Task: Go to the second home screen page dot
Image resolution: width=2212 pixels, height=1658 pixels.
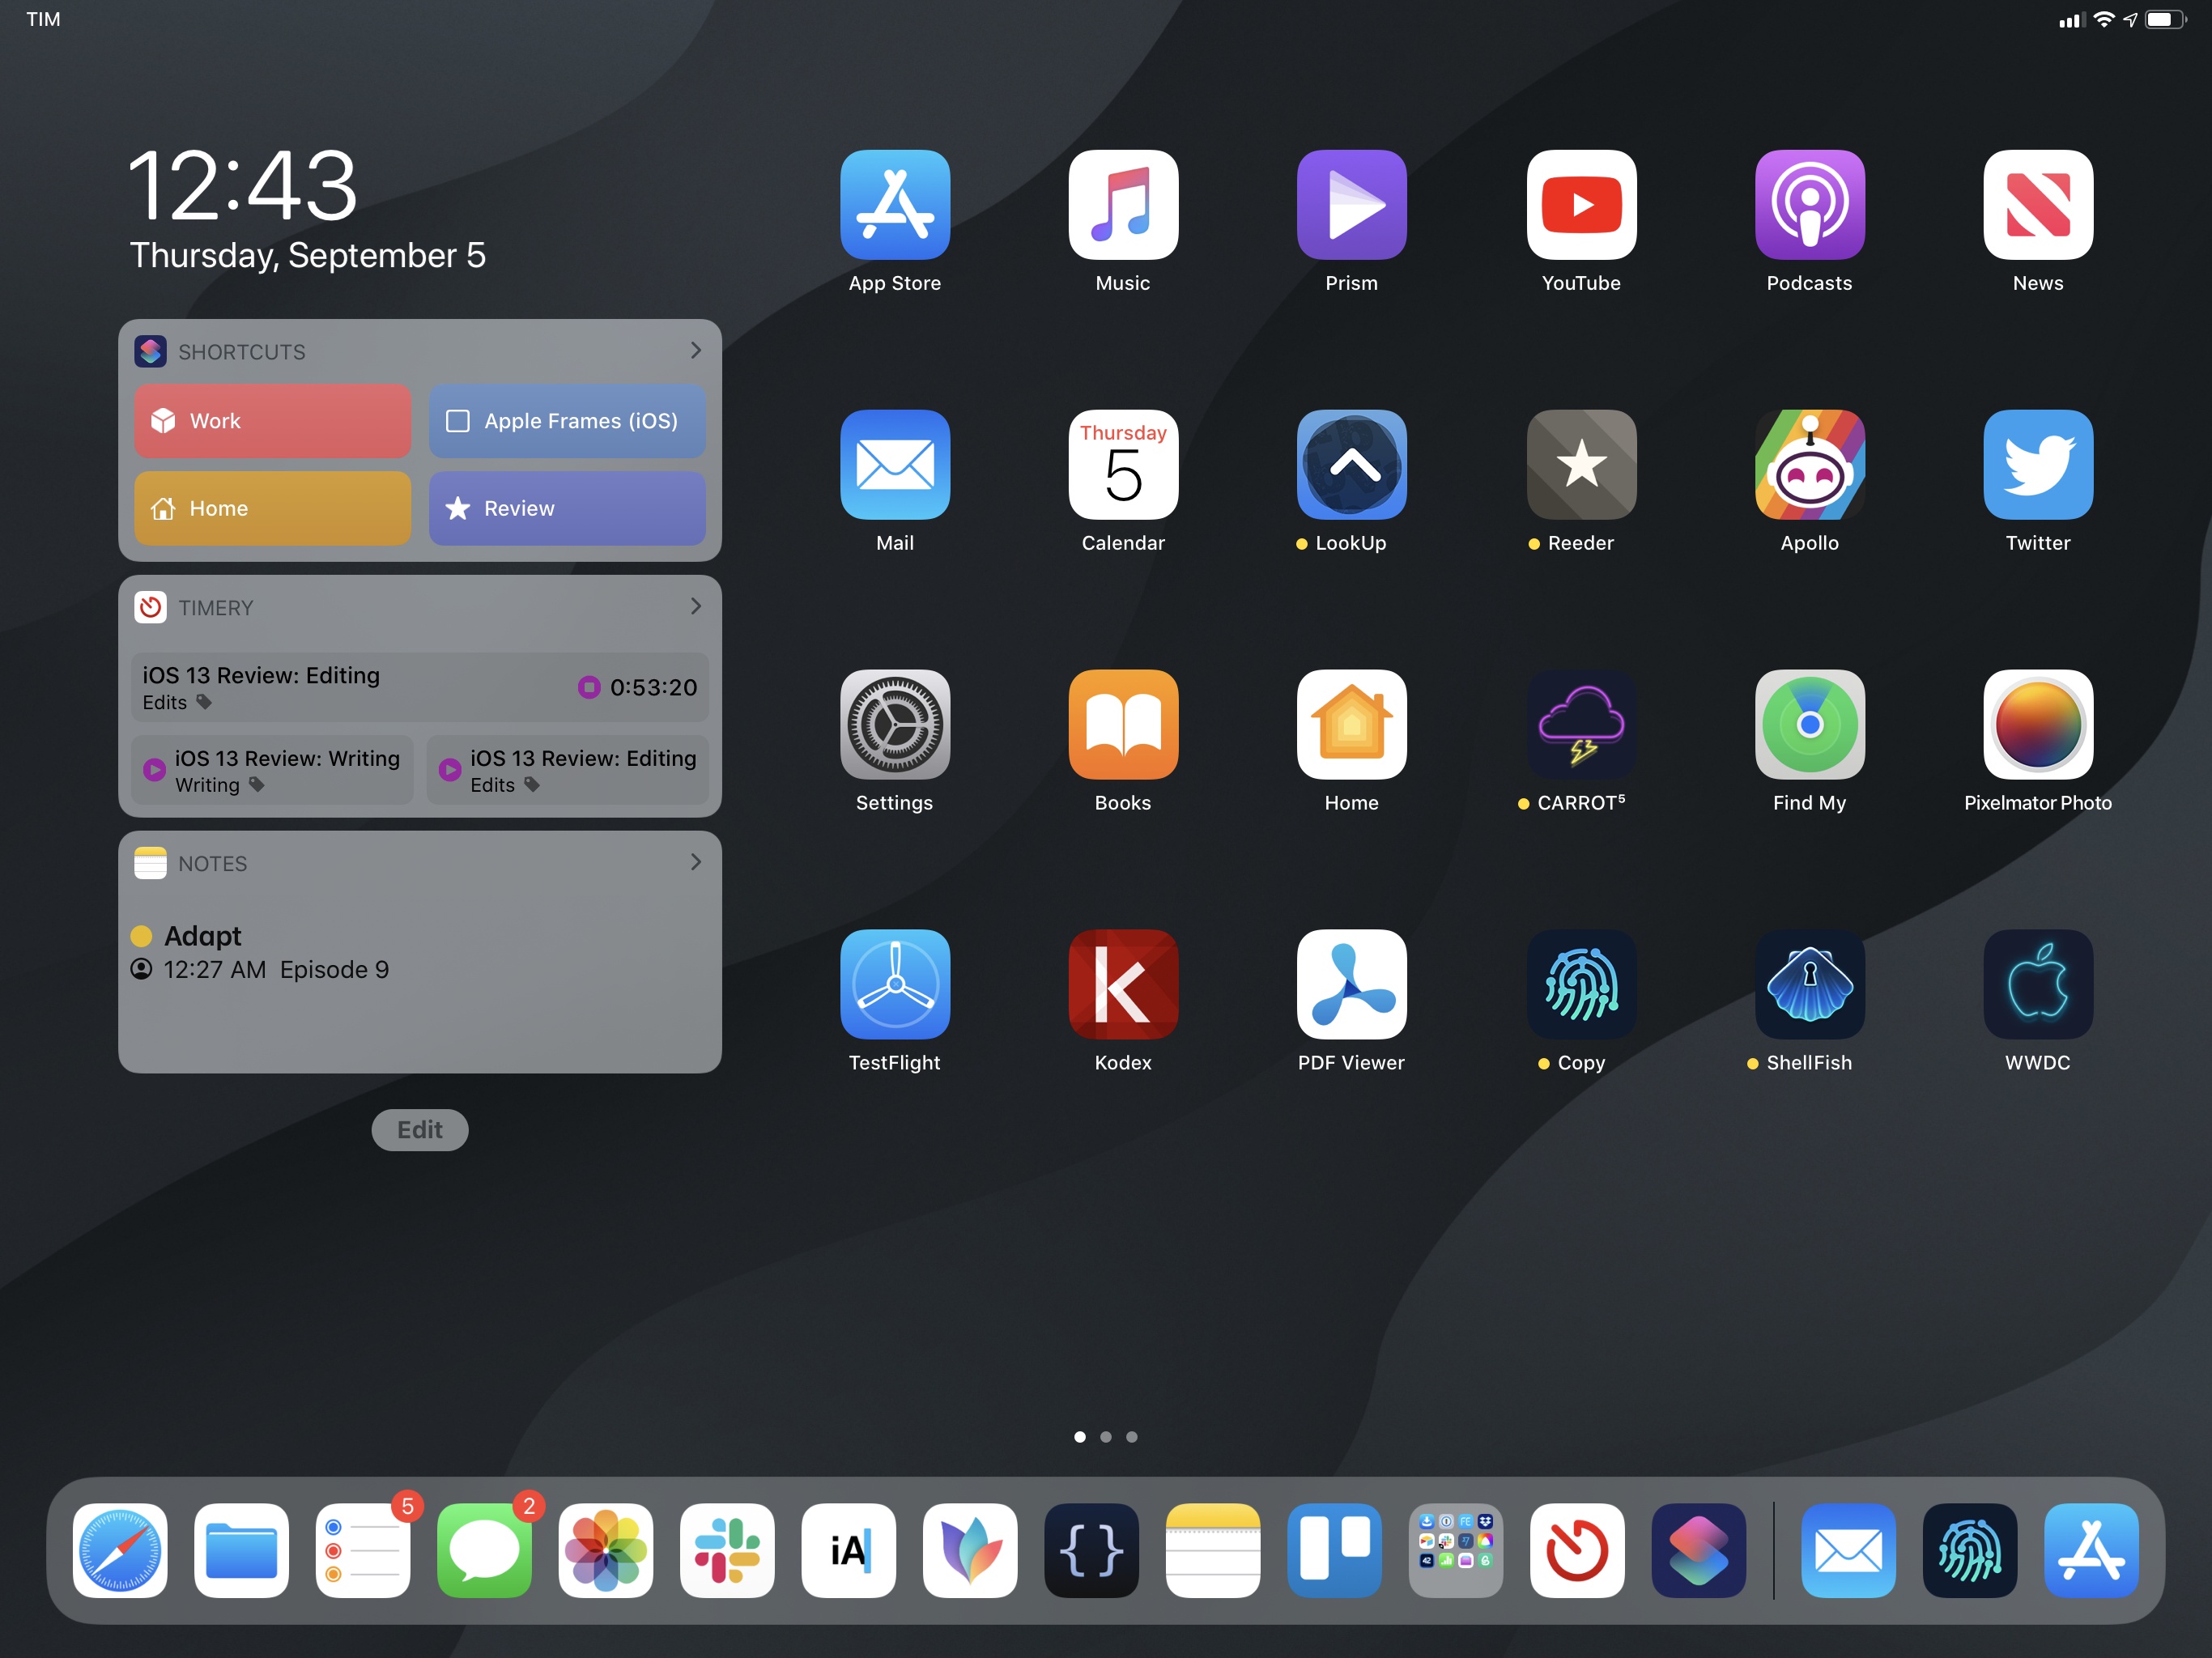Action: coord(1106,1437)
